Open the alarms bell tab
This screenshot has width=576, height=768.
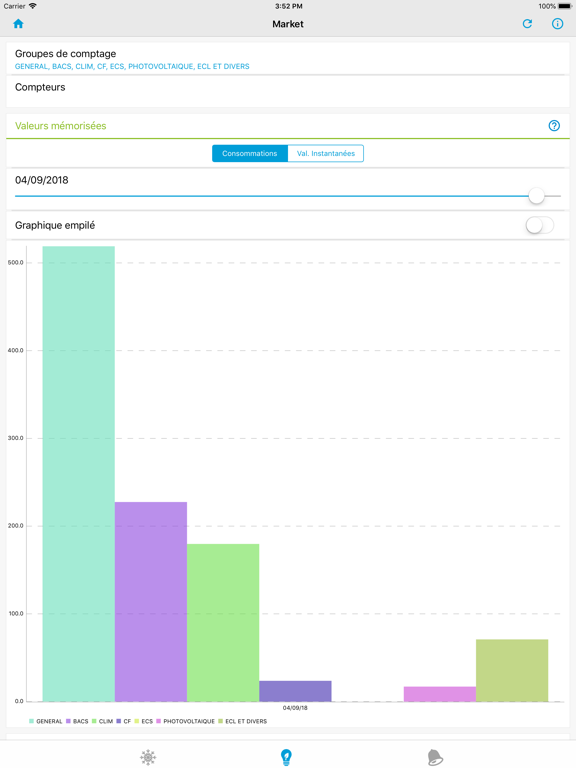click(x=435, y=757)
